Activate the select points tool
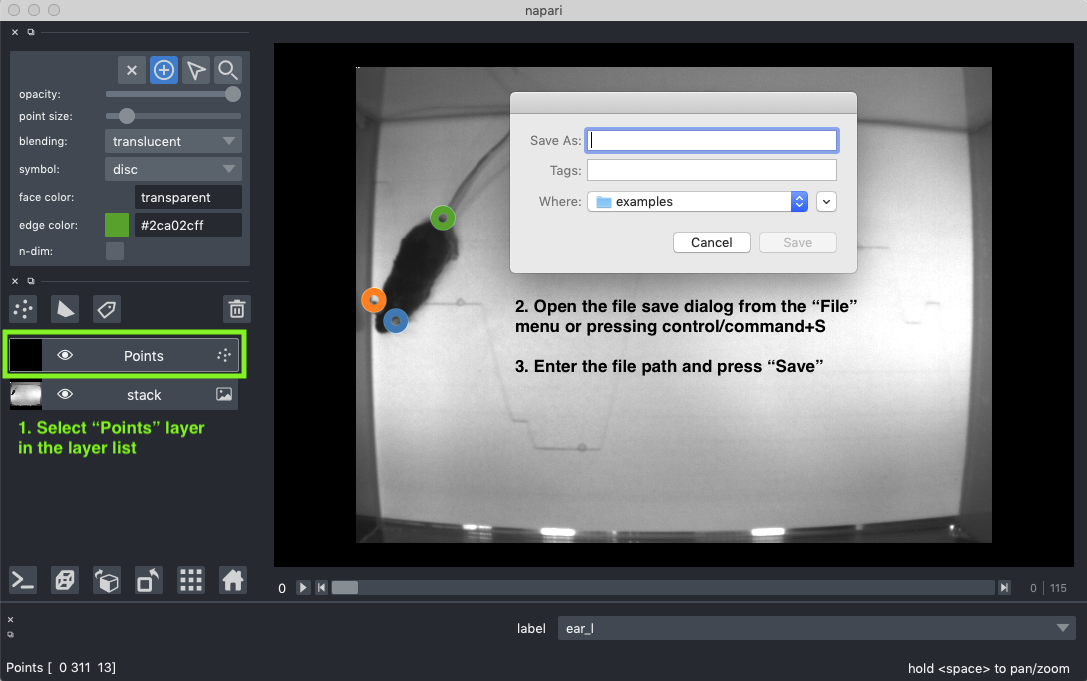This screenshot has width=1087, height=681. click(x=195, y=70)
